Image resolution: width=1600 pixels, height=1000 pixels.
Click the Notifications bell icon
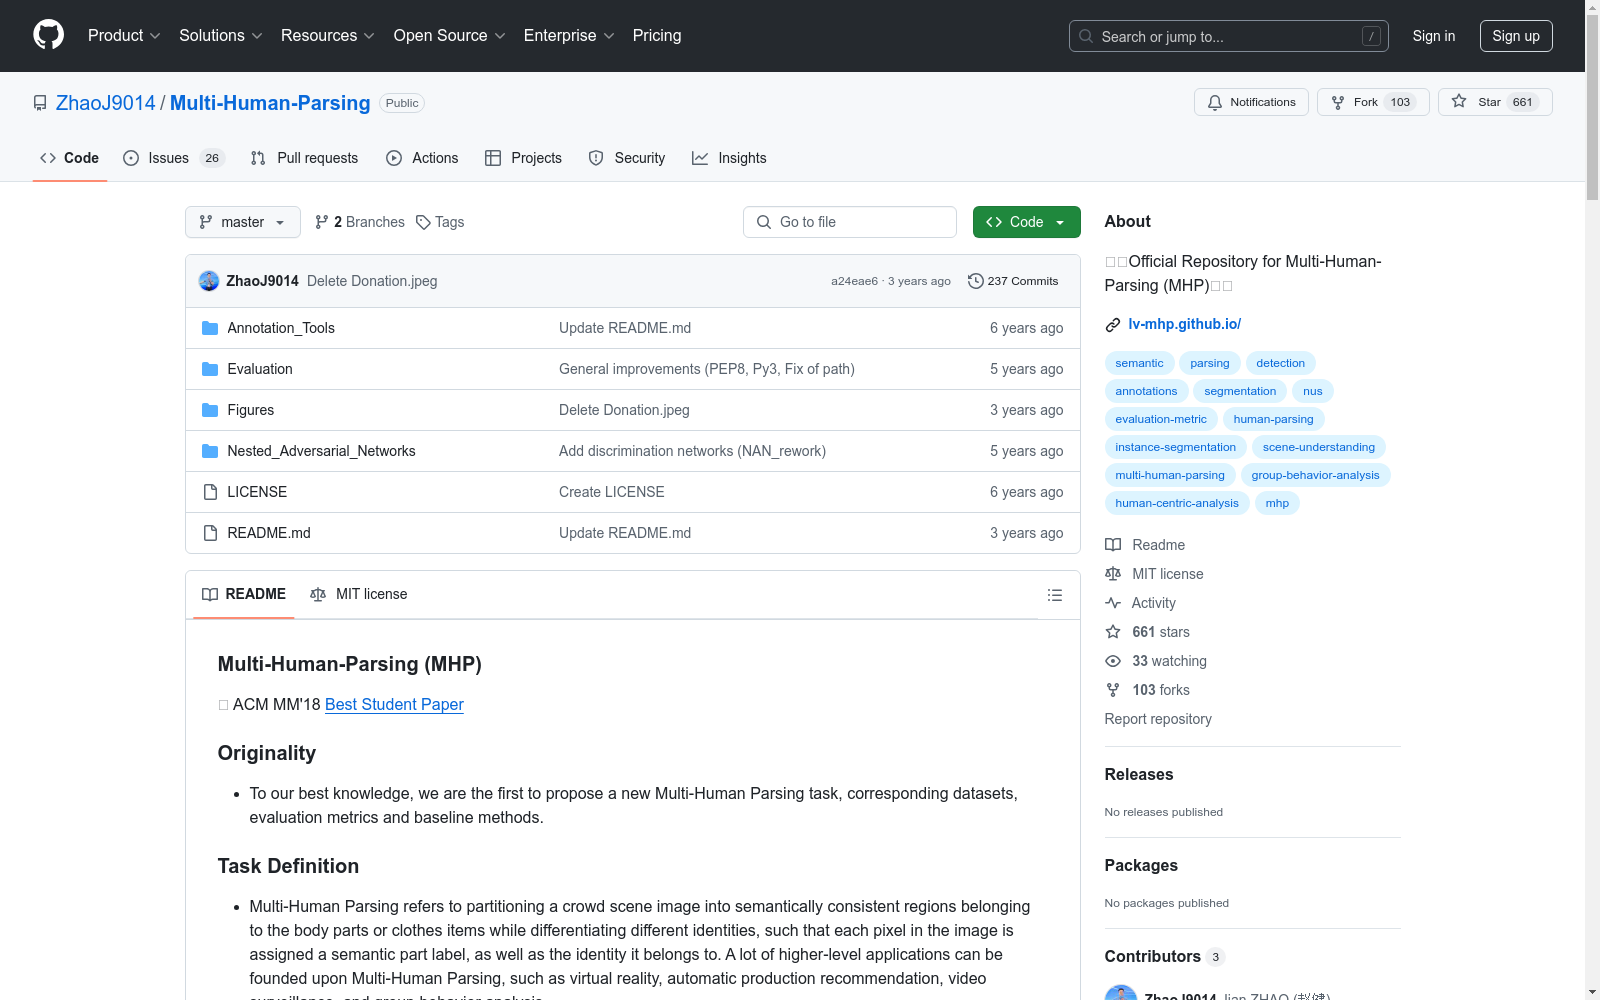(1215, 102)
